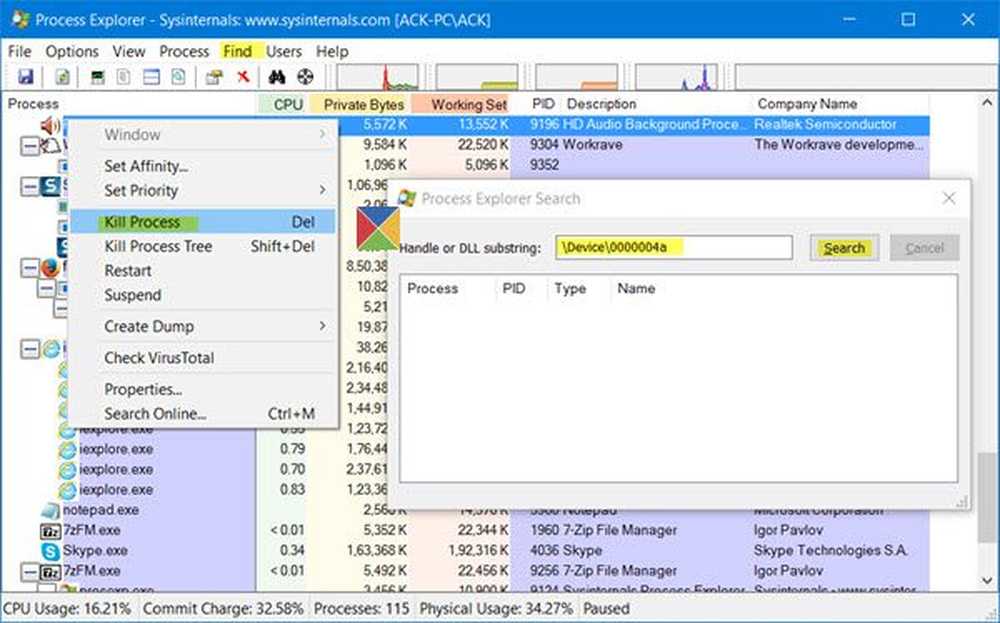Click the 7zFM.exe icon with 5,352 K

coord(50,531)
